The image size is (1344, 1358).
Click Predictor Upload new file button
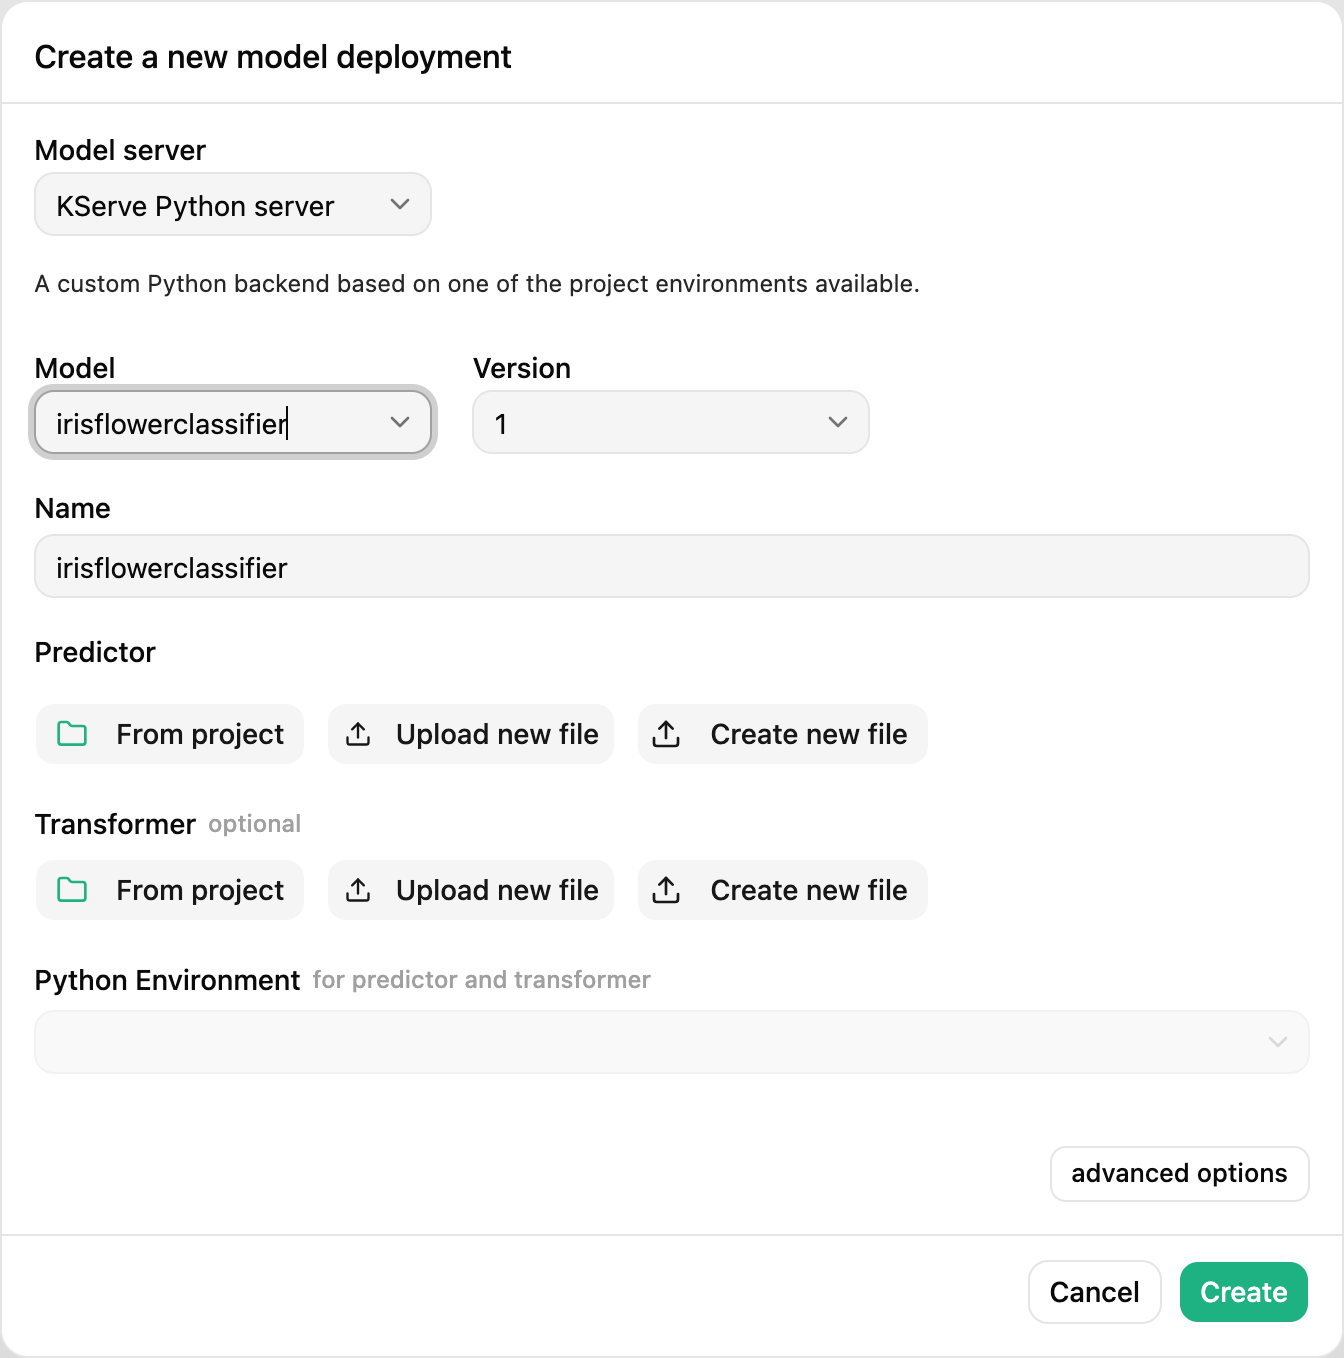[471, 734]
